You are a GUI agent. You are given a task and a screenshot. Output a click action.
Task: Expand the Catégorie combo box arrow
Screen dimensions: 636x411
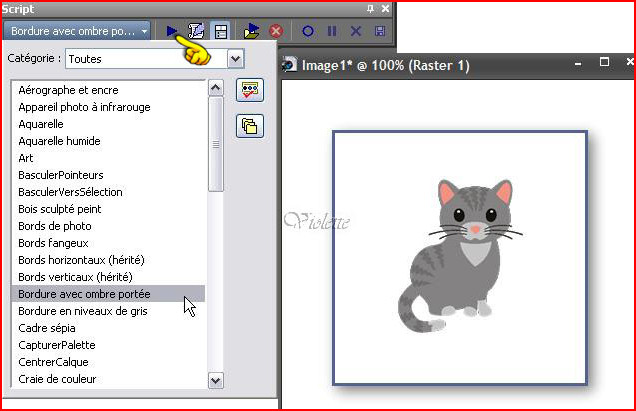point(235,59)
